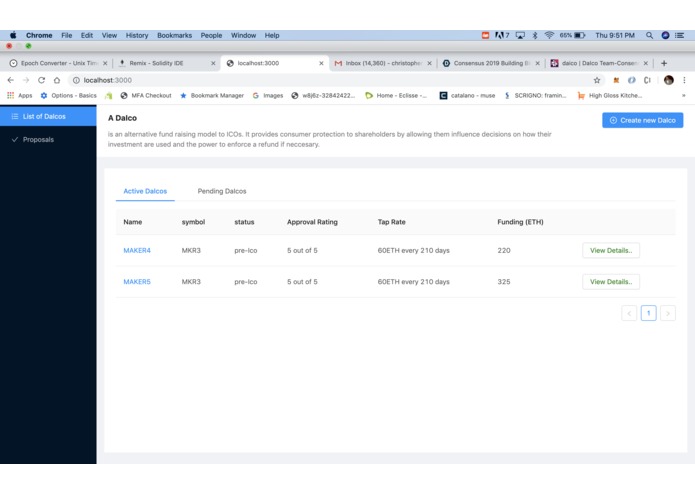Open Chrome profile avatar
695x494 pixels.
(669, 80)
